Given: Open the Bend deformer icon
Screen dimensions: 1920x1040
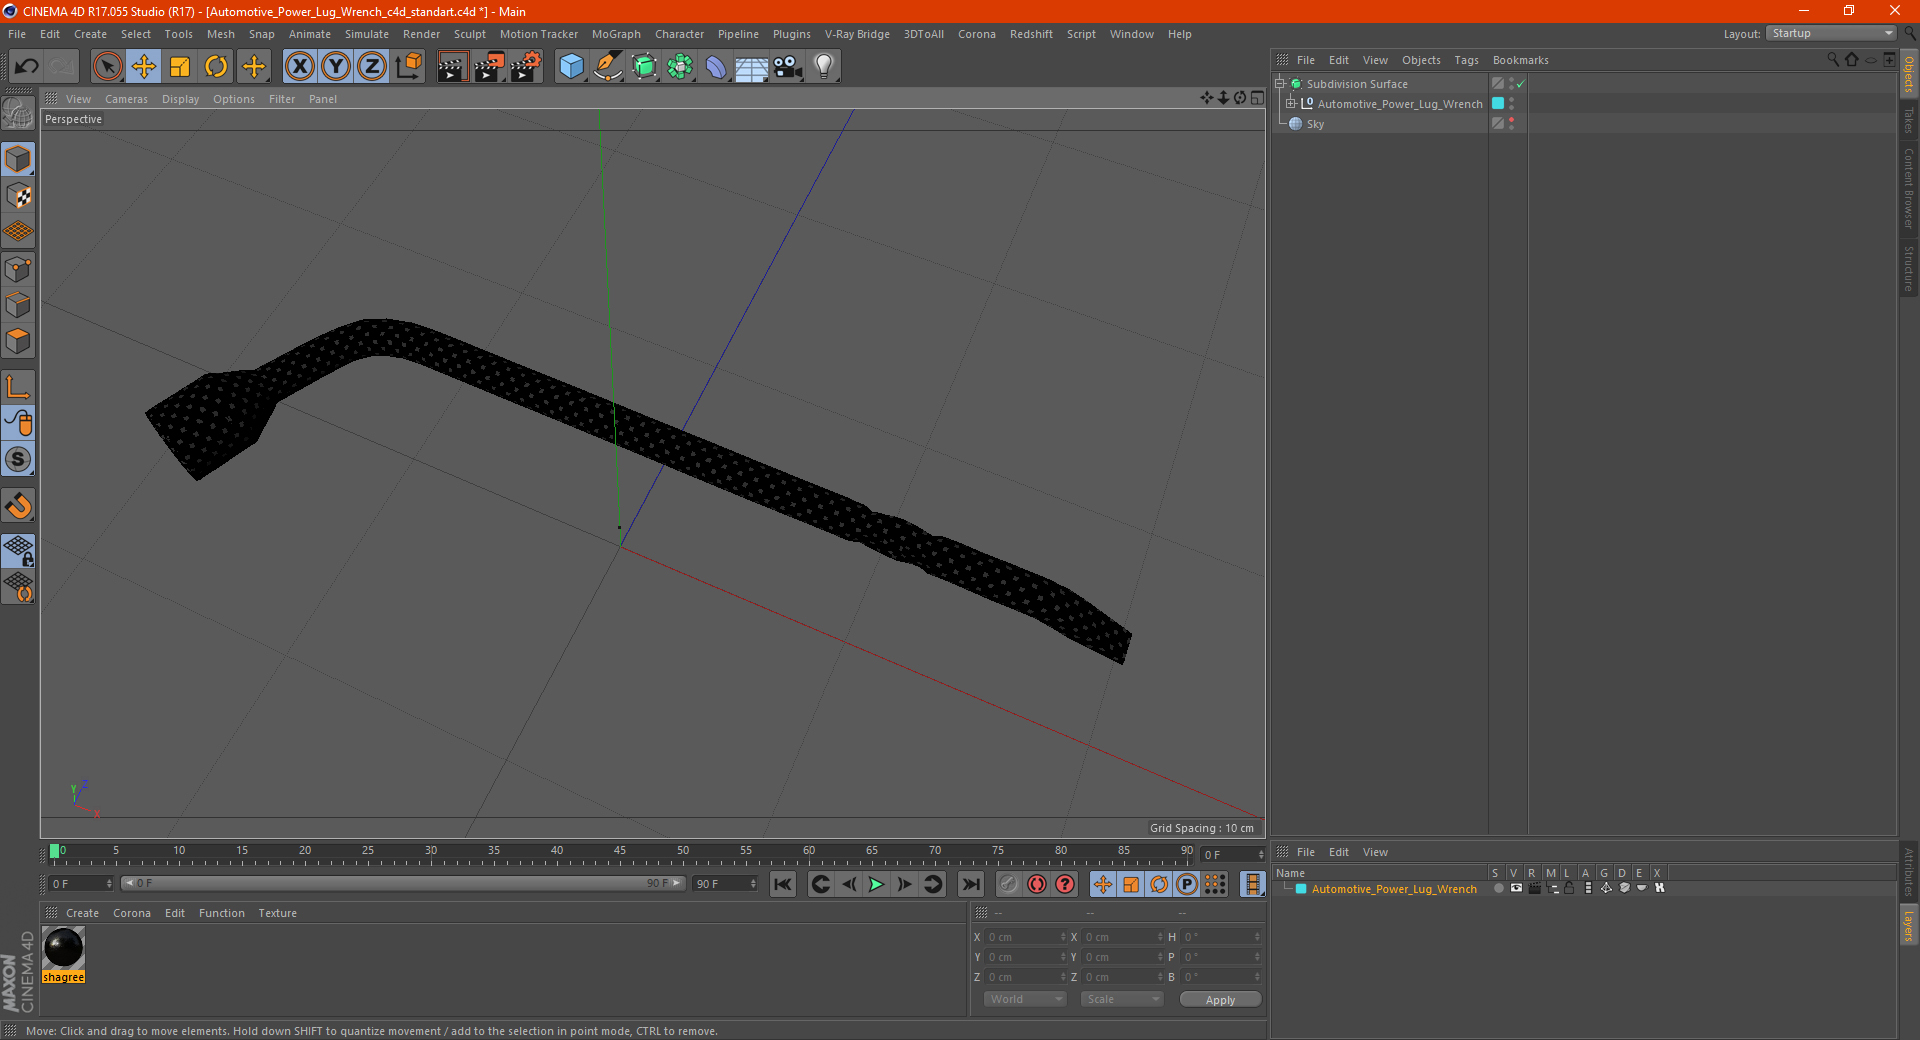Looking at the screenshot, I should (716, 67).
